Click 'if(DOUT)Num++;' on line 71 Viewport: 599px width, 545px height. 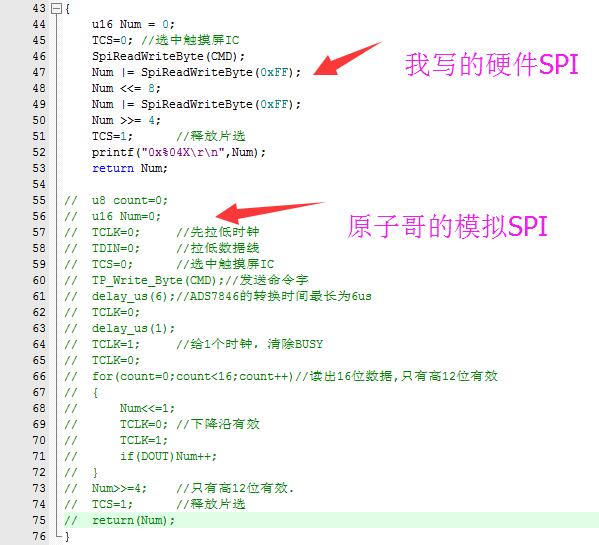[x=168, y=457]
